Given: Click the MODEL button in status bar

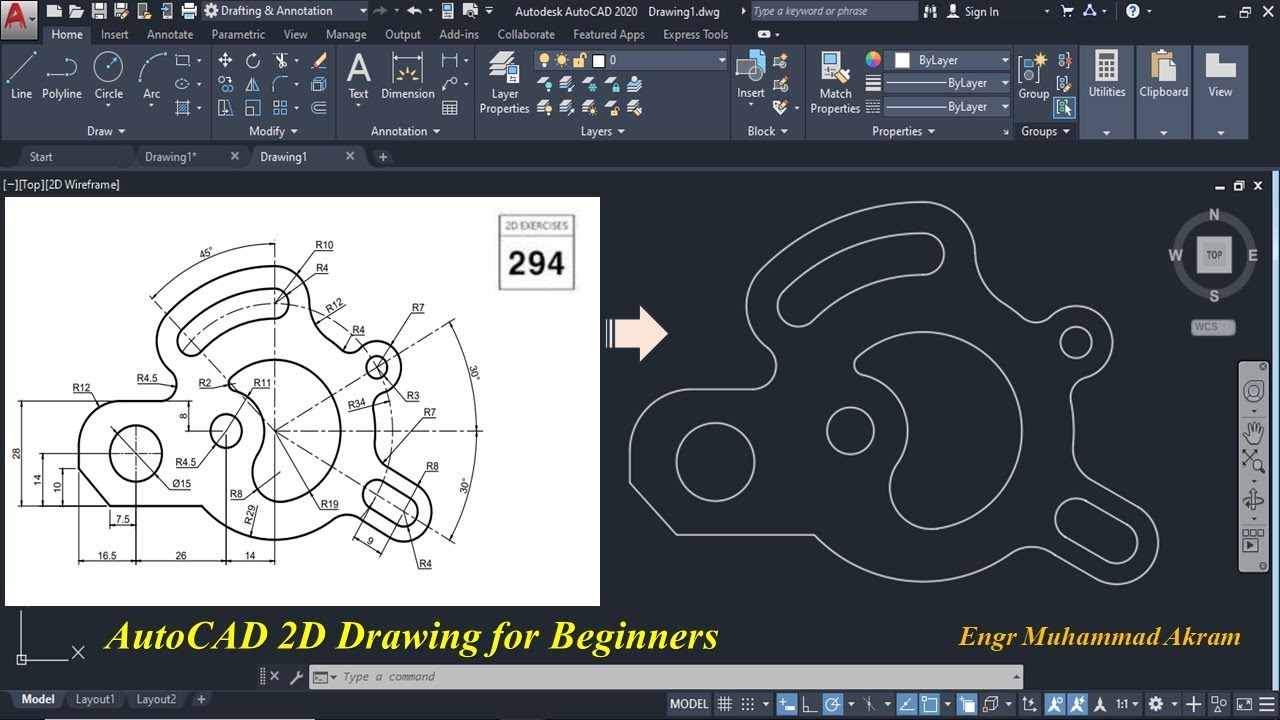Looking at the screenshot, I should pos(689,704).
